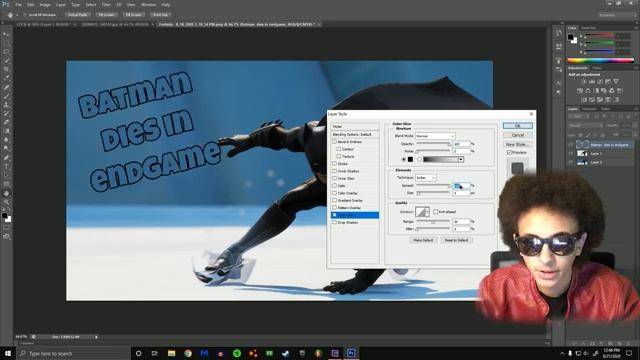Click Cancel in Layer Style dialog
The image size is (640, 360).
(x=518, y=135)
